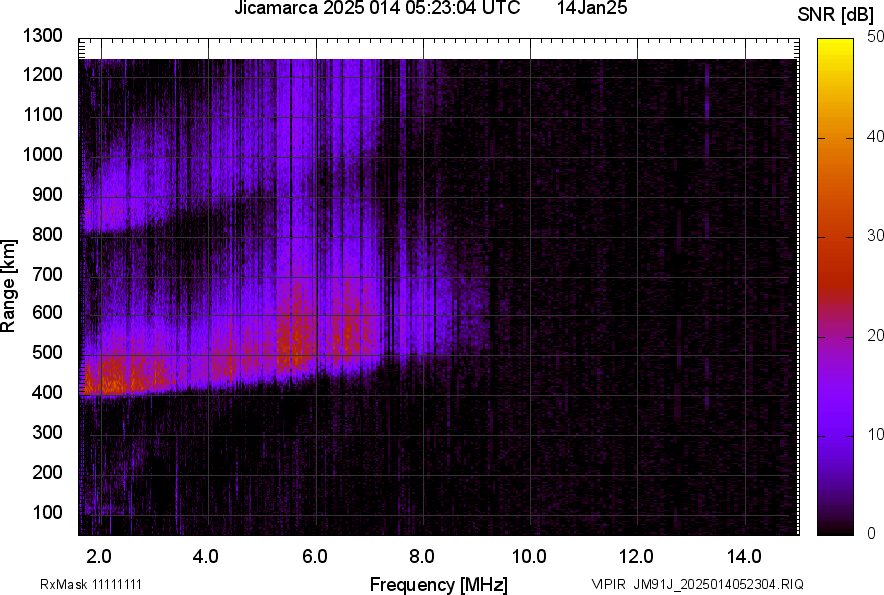The width and height of the screenshot is (884, 595).
Task: Click the frequency tick label '4.0'
Action: 206,557
